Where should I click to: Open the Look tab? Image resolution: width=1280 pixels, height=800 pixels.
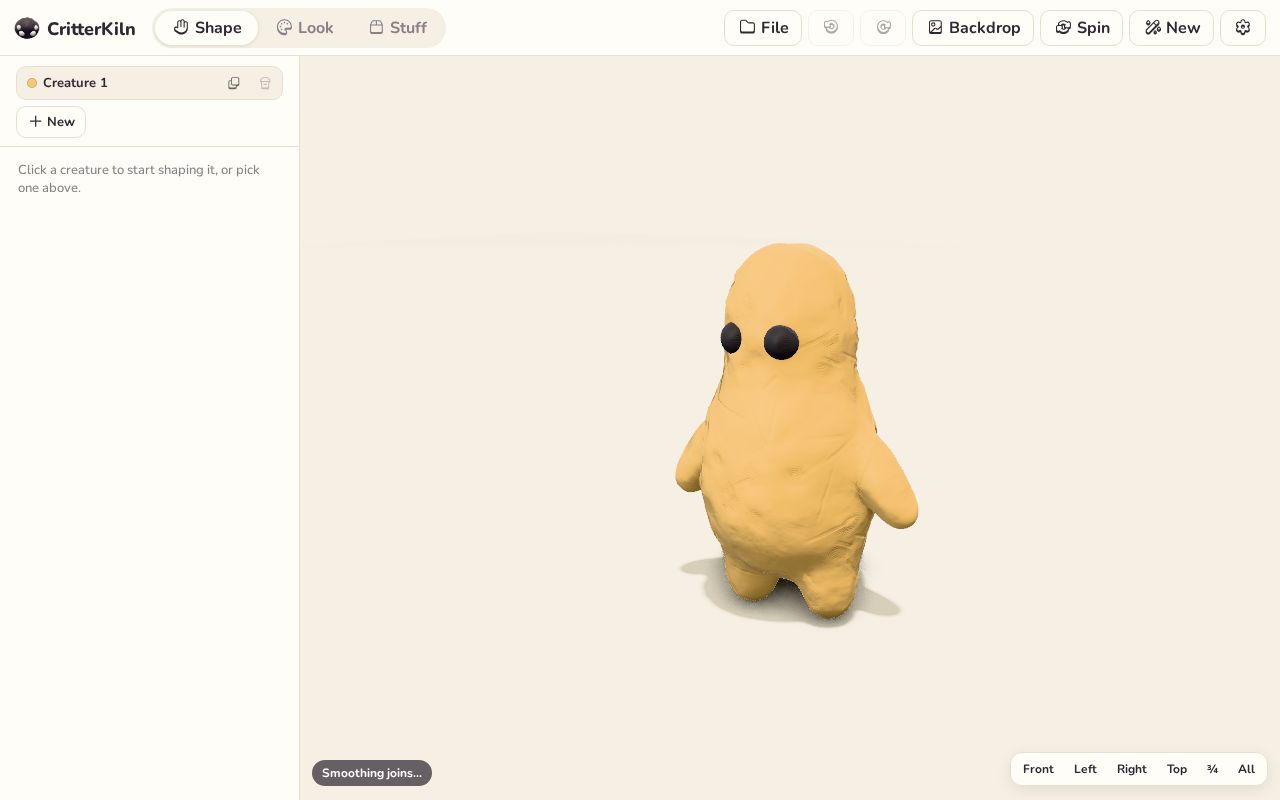pyautogui.click(x=305, y=28)
